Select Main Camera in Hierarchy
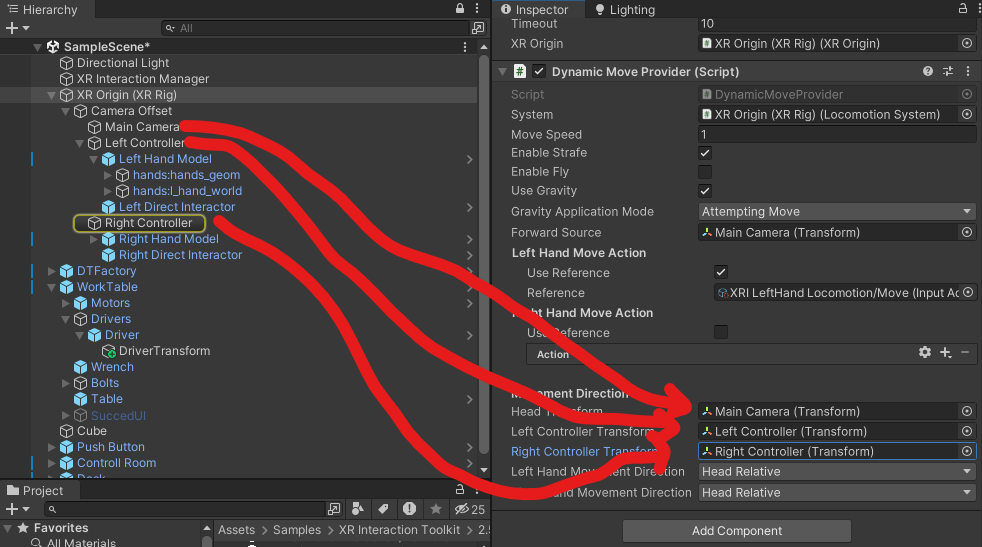The height and width of the screenshot is (547, 982). pyautogui.click(x=142, y=127)
